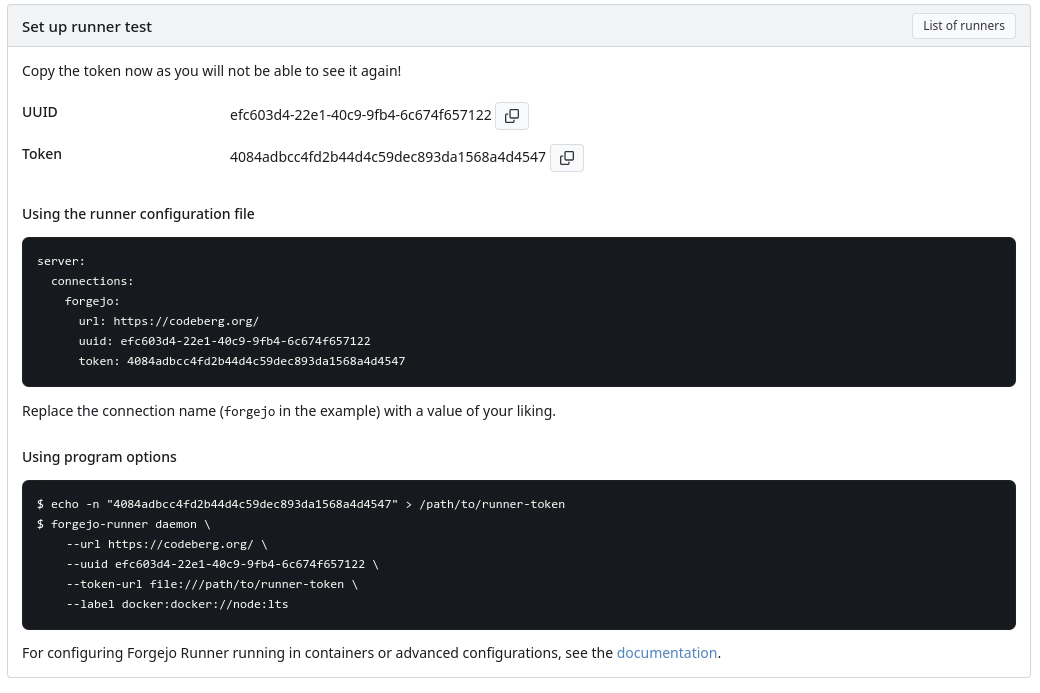
Task: Copy the Token with its copy icon
Action: coord(566,158)
